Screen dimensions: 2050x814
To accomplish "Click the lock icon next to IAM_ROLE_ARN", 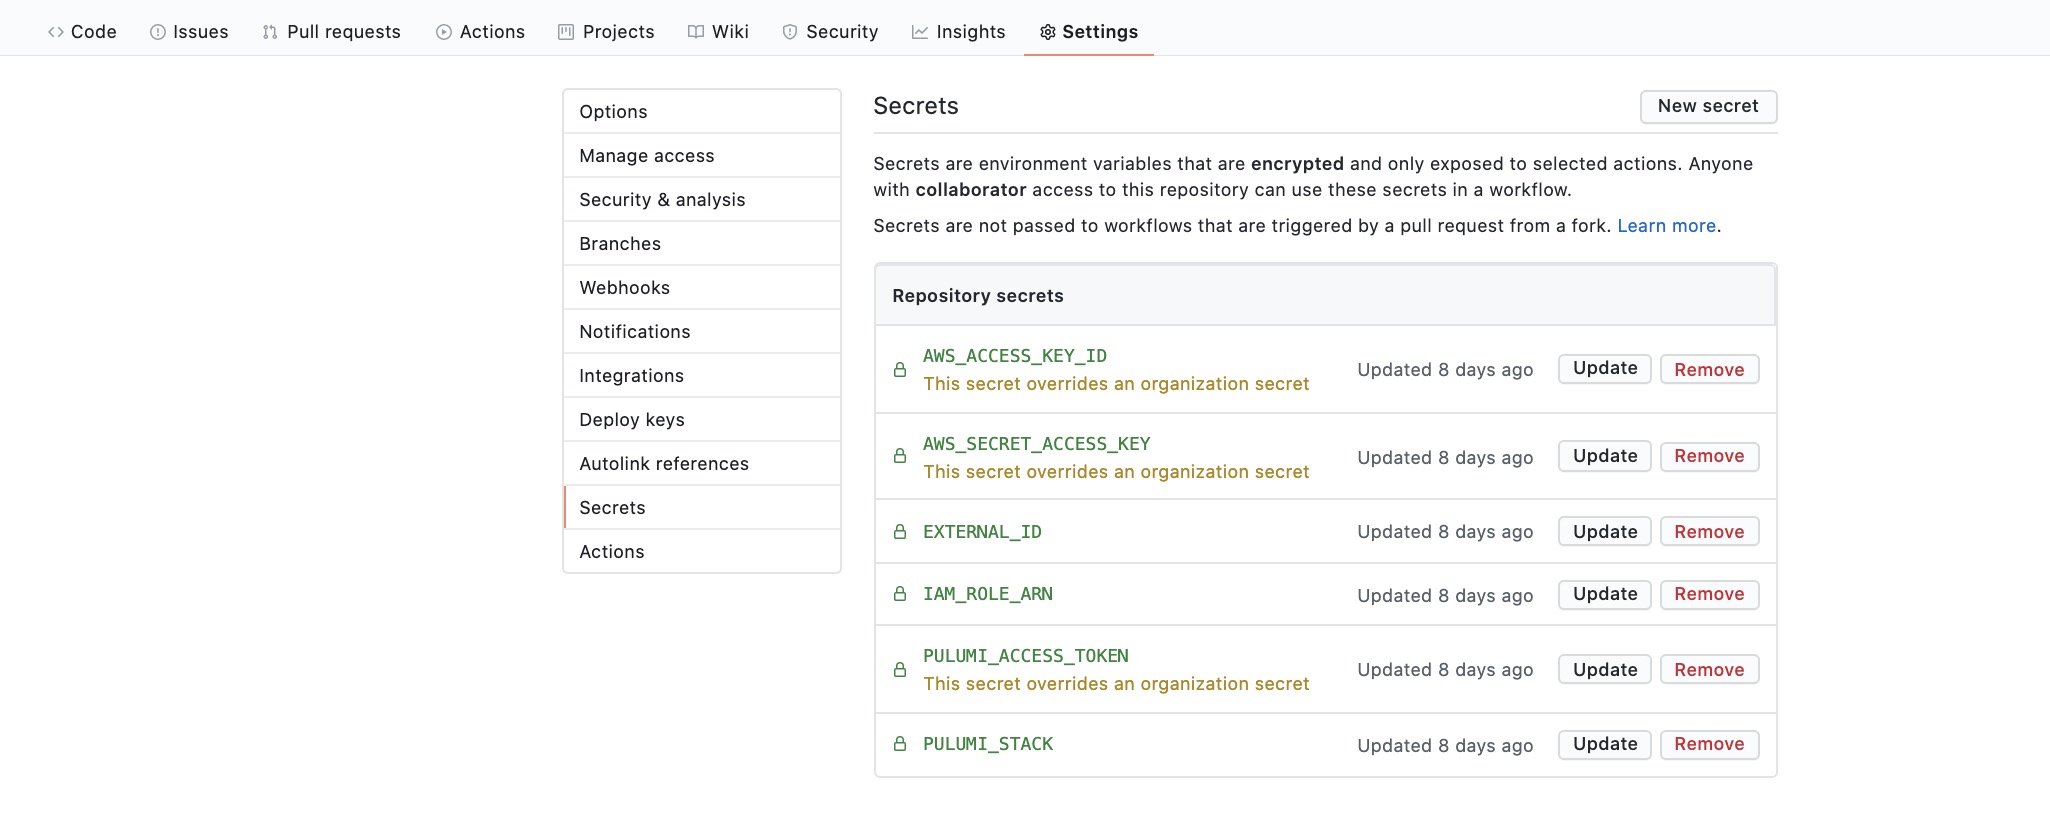I will (900, 594).
